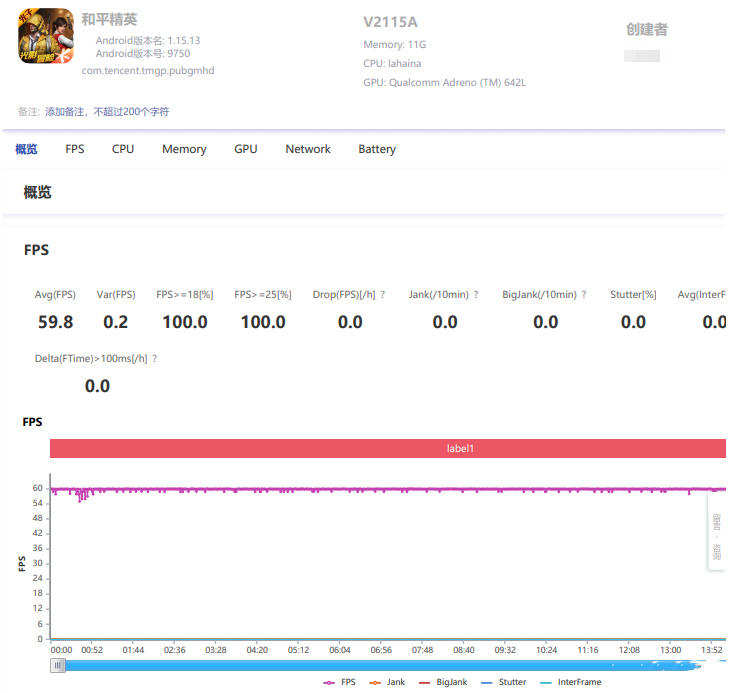Switch to the CPU tab

[123, 149]
